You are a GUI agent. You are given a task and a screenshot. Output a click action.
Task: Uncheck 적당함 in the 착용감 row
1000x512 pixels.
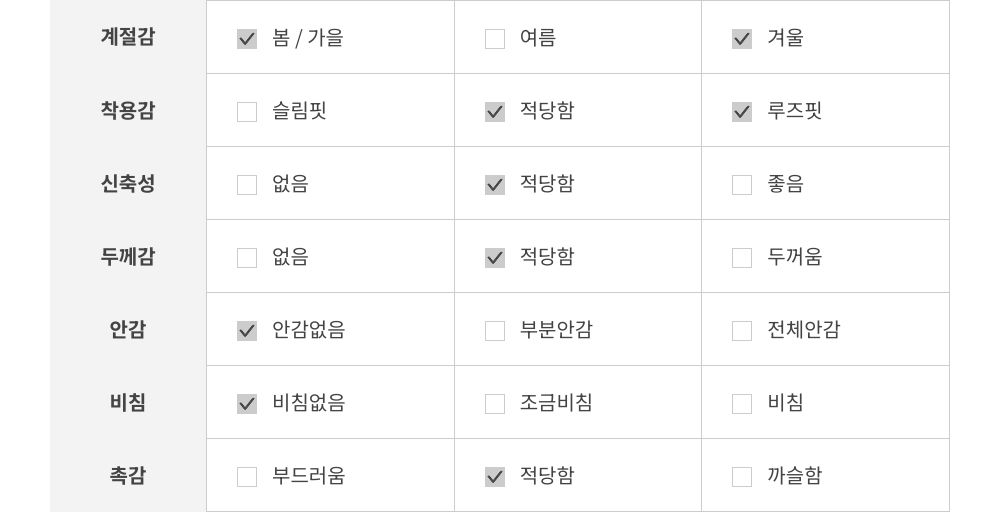pos(495,112)
